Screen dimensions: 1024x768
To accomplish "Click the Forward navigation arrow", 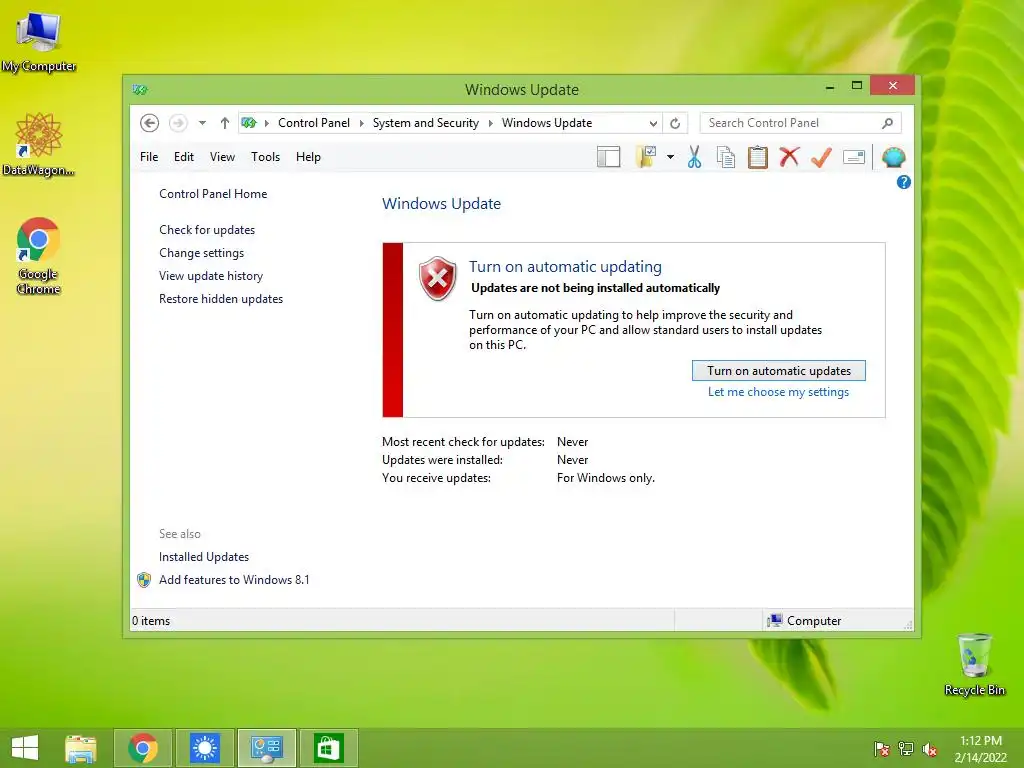I will click(178, 123).
